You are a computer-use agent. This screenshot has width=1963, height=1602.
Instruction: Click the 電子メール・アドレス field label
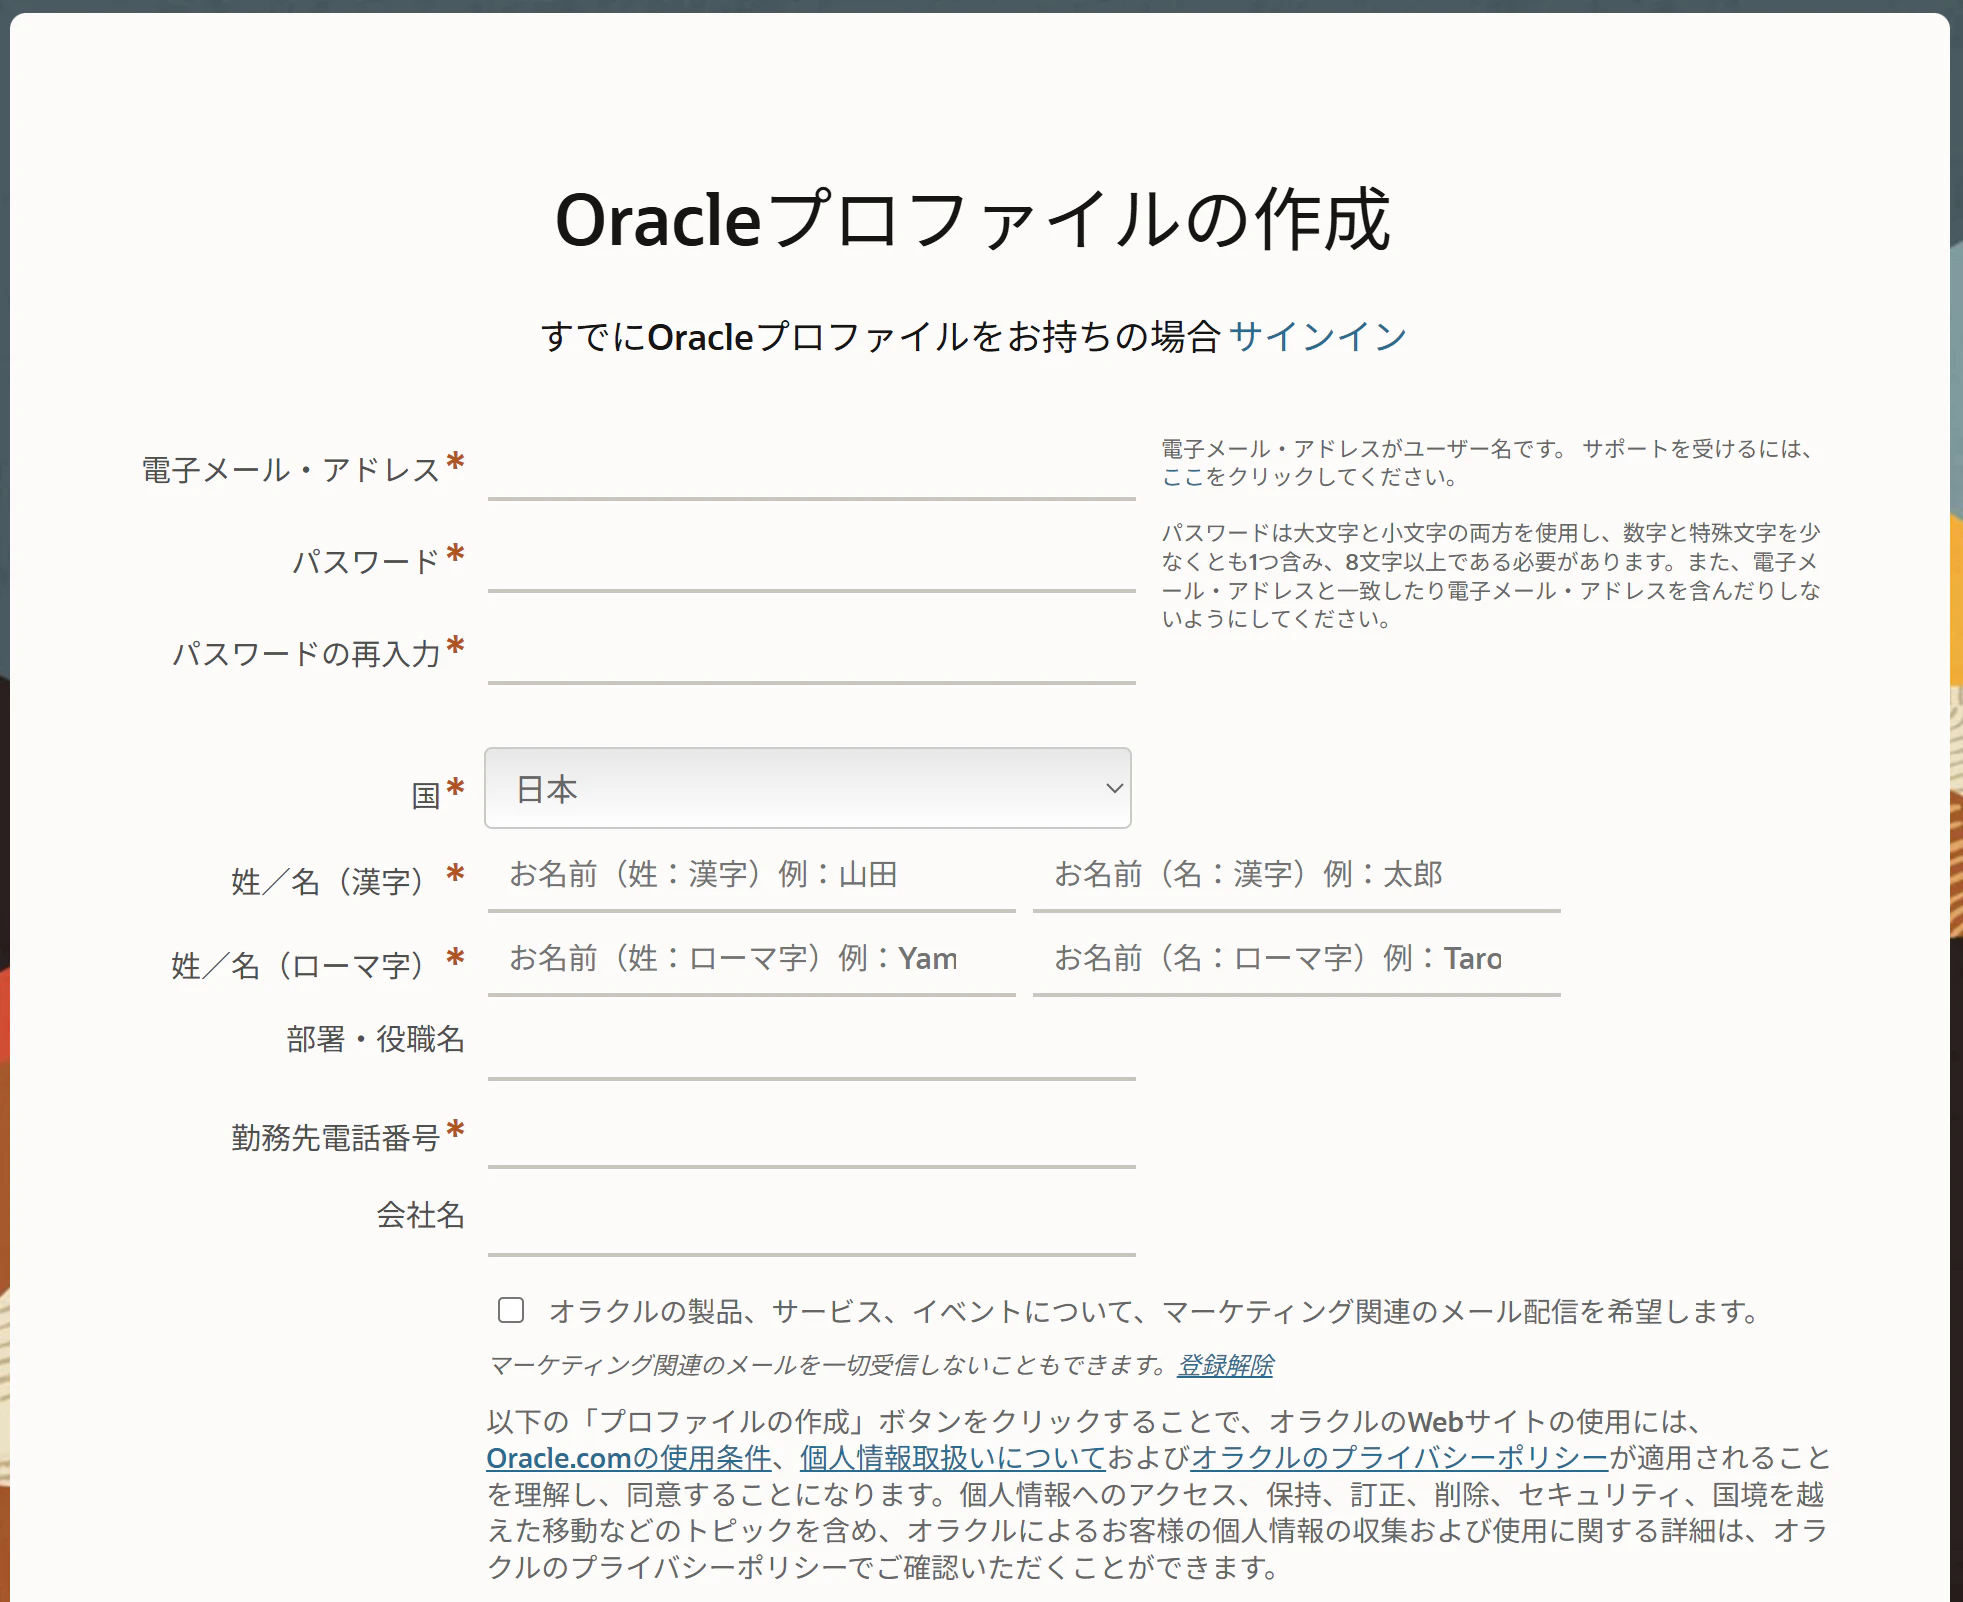(291, 470)
